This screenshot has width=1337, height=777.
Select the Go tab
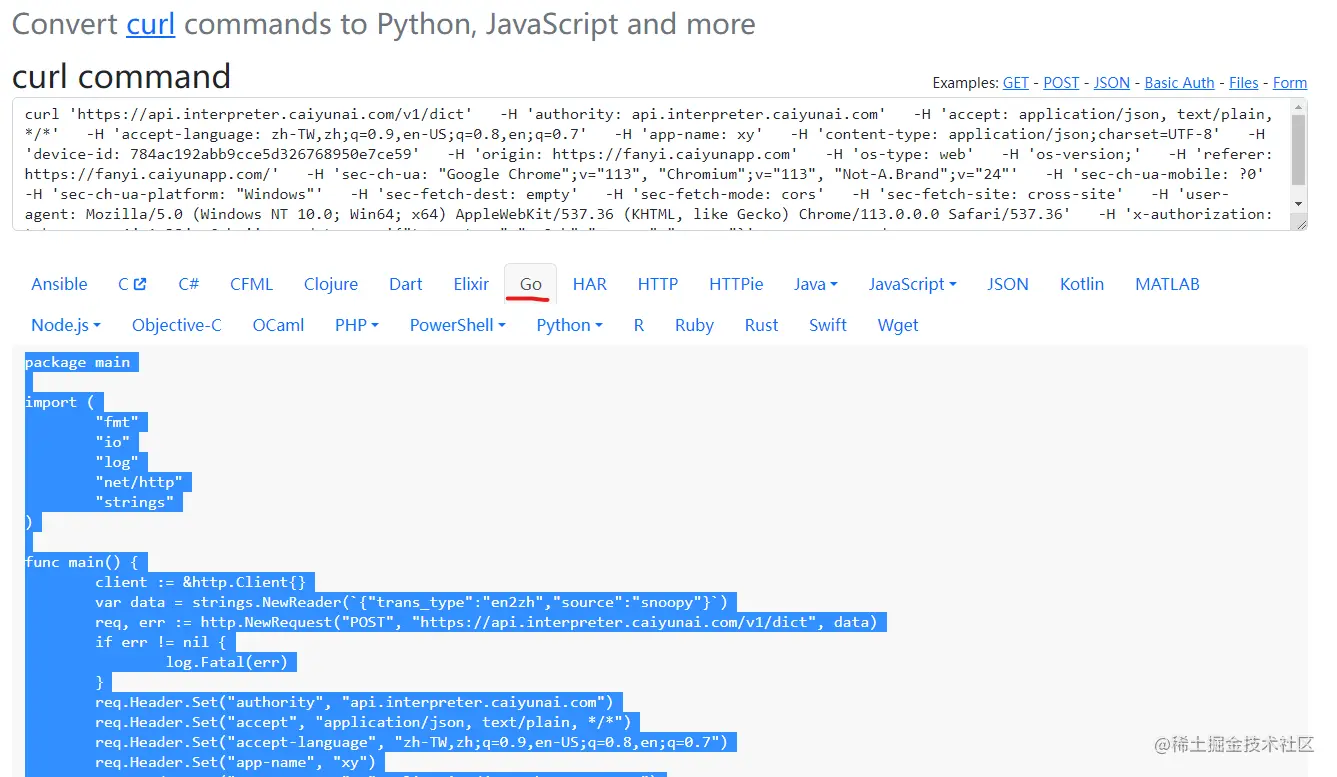pyautogui.click(x=531, y=284)
